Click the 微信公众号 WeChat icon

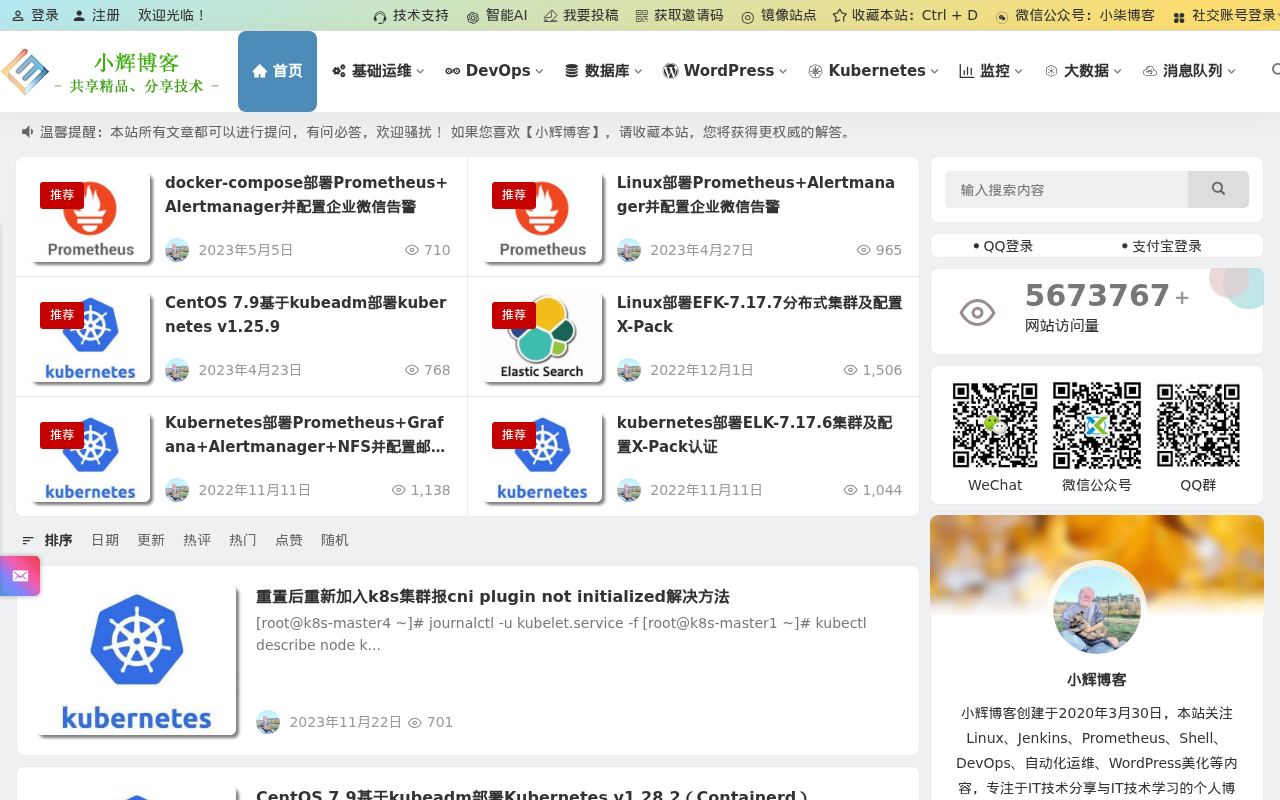[x=1002, y=17]
